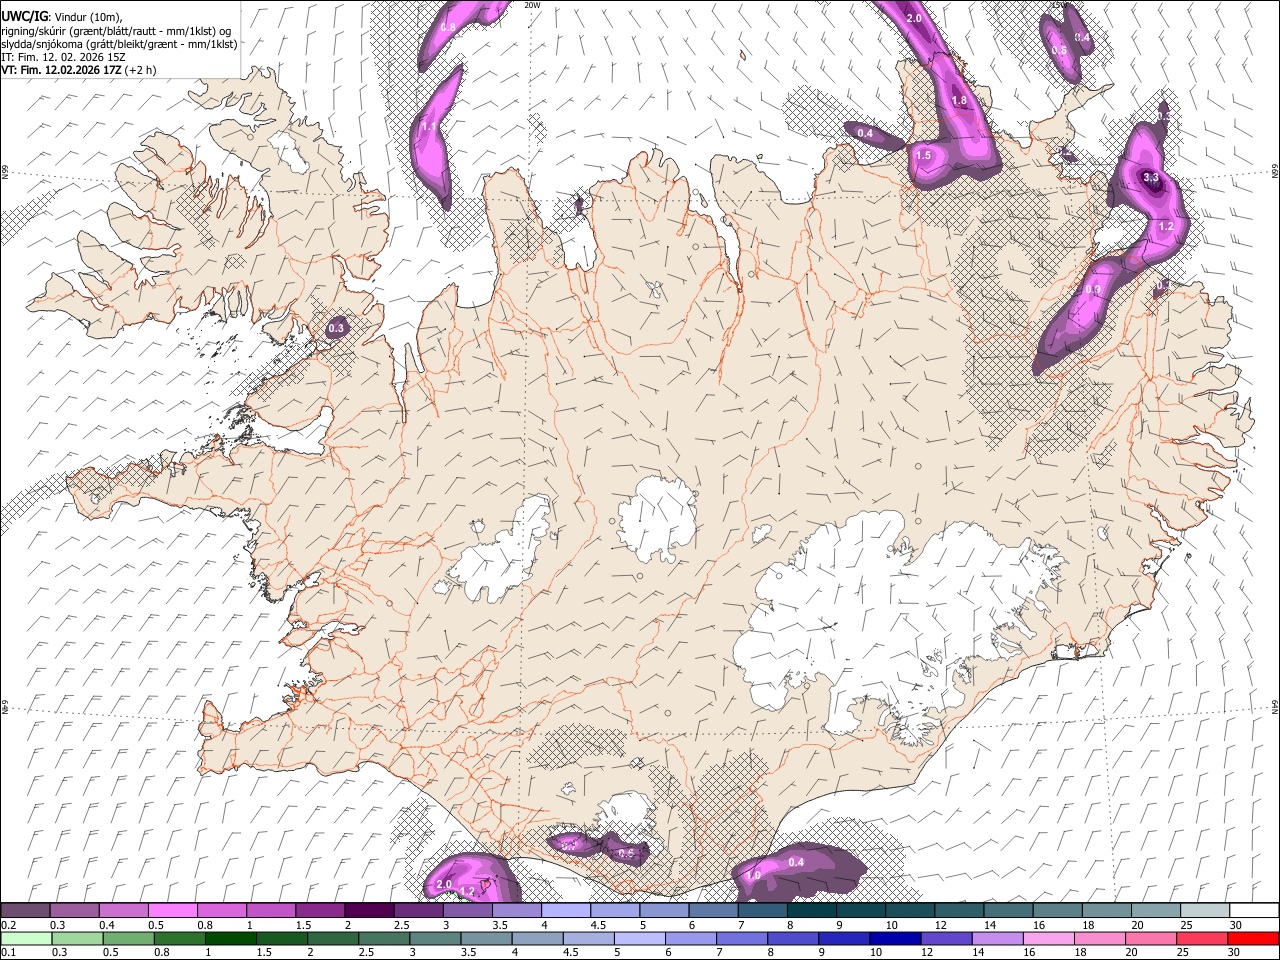Click the '4.5' label in upper legend row
This screenshot has width=1280, height=960.
click(598, 925)
